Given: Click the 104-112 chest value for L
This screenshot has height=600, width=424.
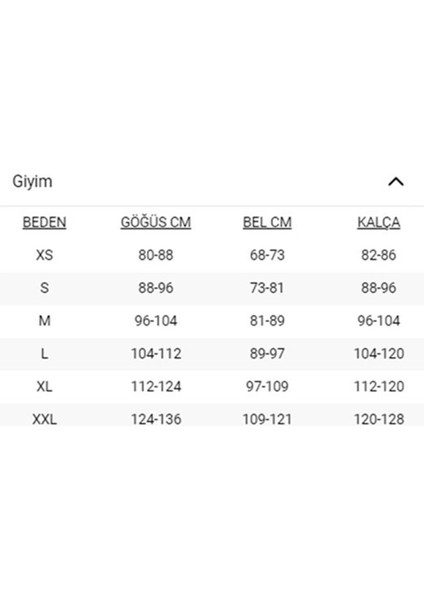Looking at the screenshot, I should [156, 354].
